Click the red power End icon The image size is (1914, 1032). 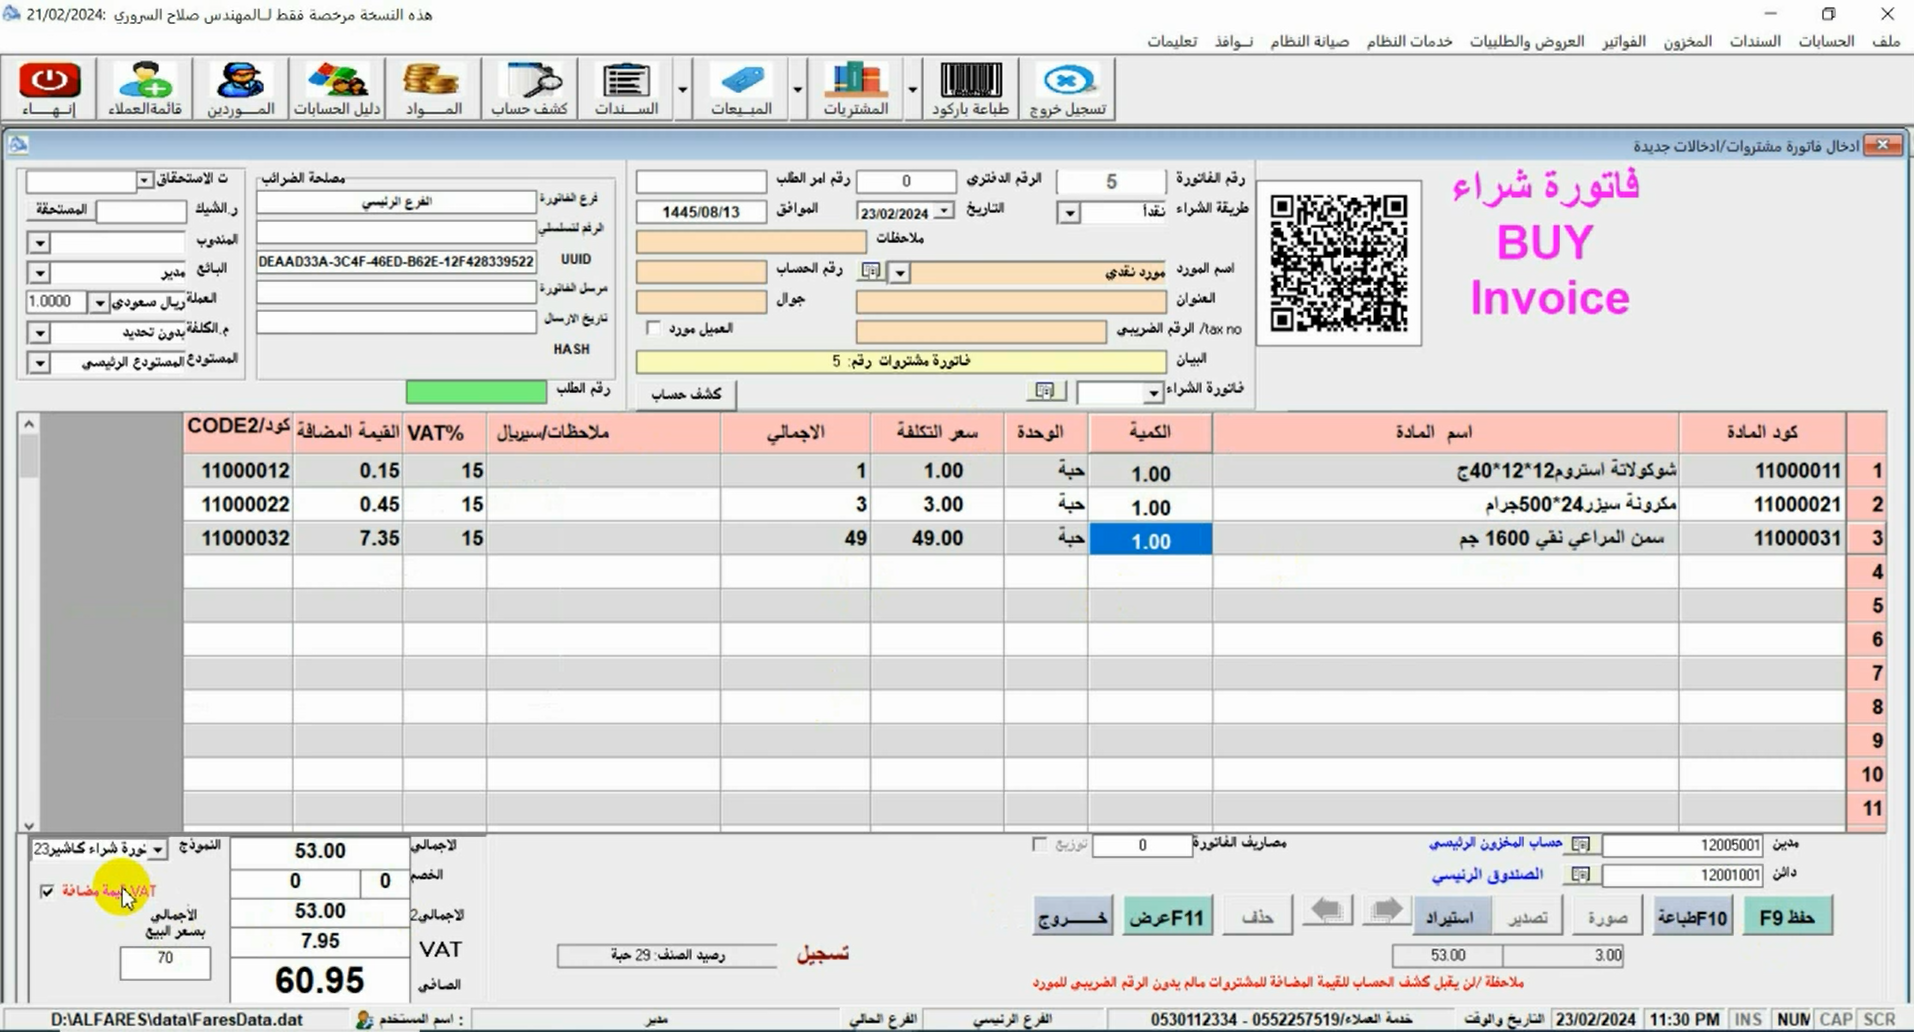click(50, 88)
